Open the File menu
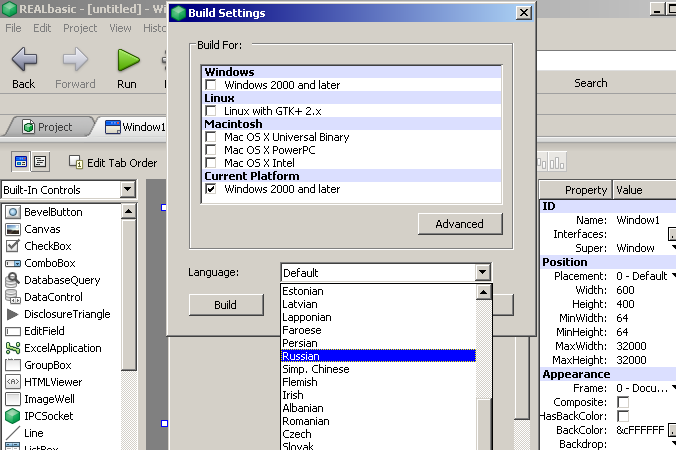Viewport: 676px width, 450px height. 13,28
